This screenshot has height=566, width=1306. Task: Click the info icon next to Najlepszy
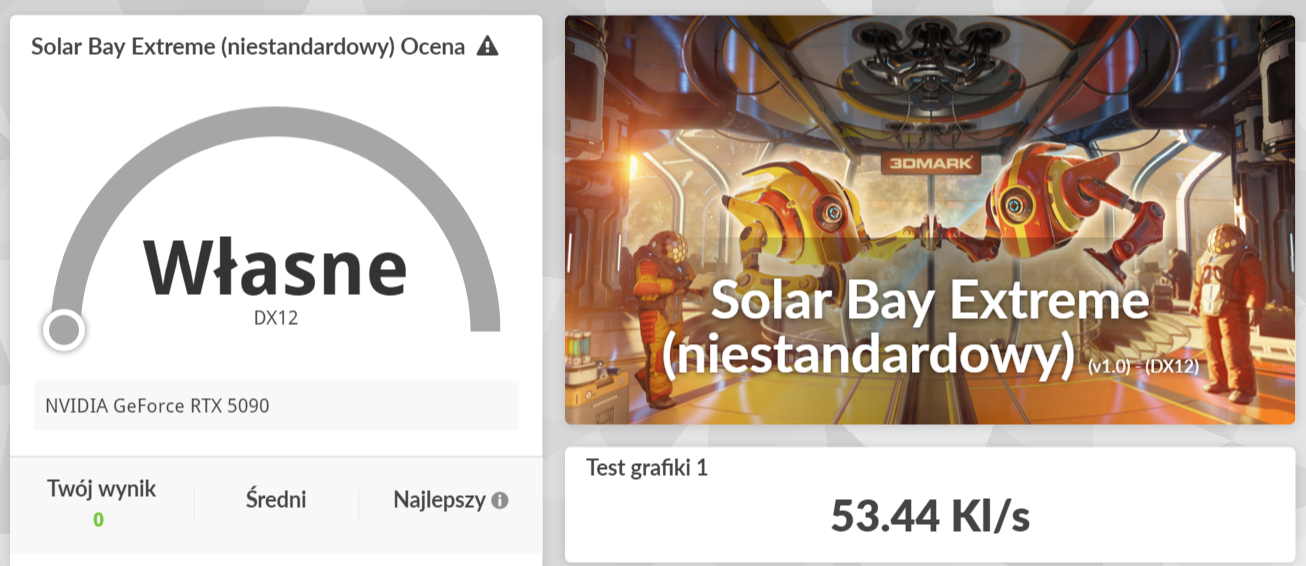(x=500, y=500)
